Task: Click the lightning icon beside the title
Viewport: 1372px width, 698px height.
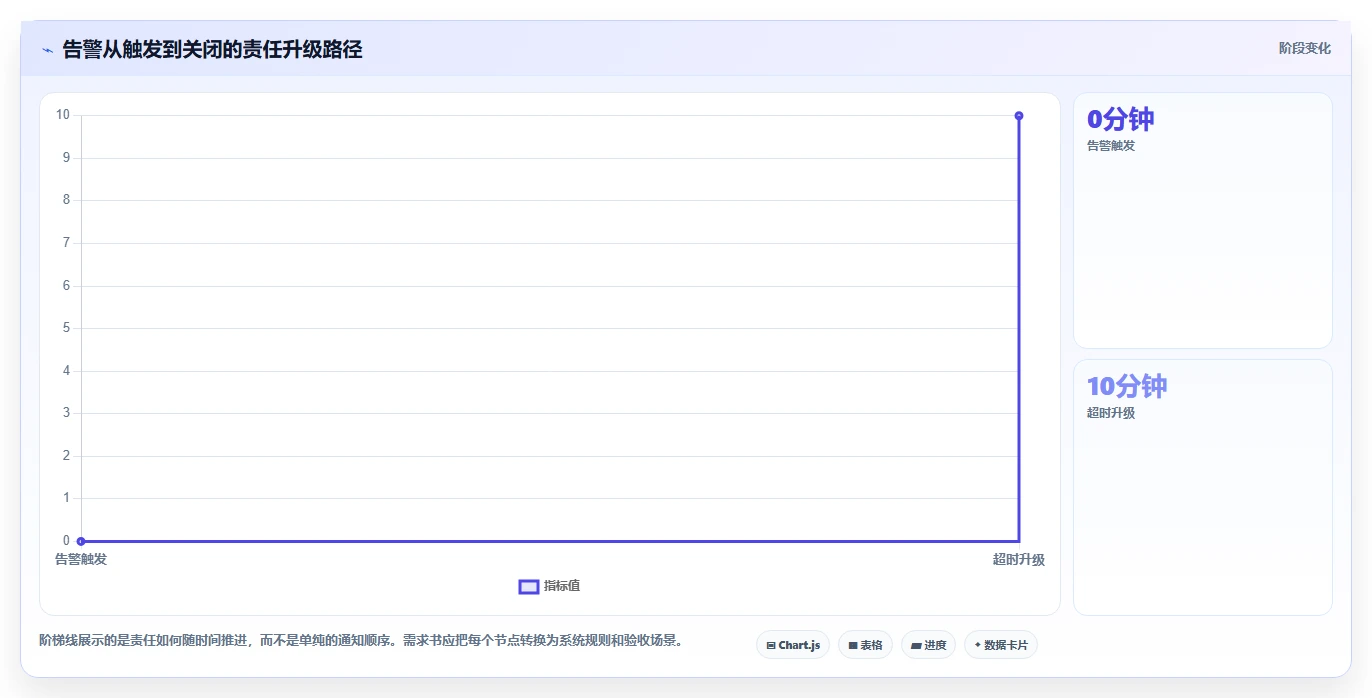Action: 47,49
